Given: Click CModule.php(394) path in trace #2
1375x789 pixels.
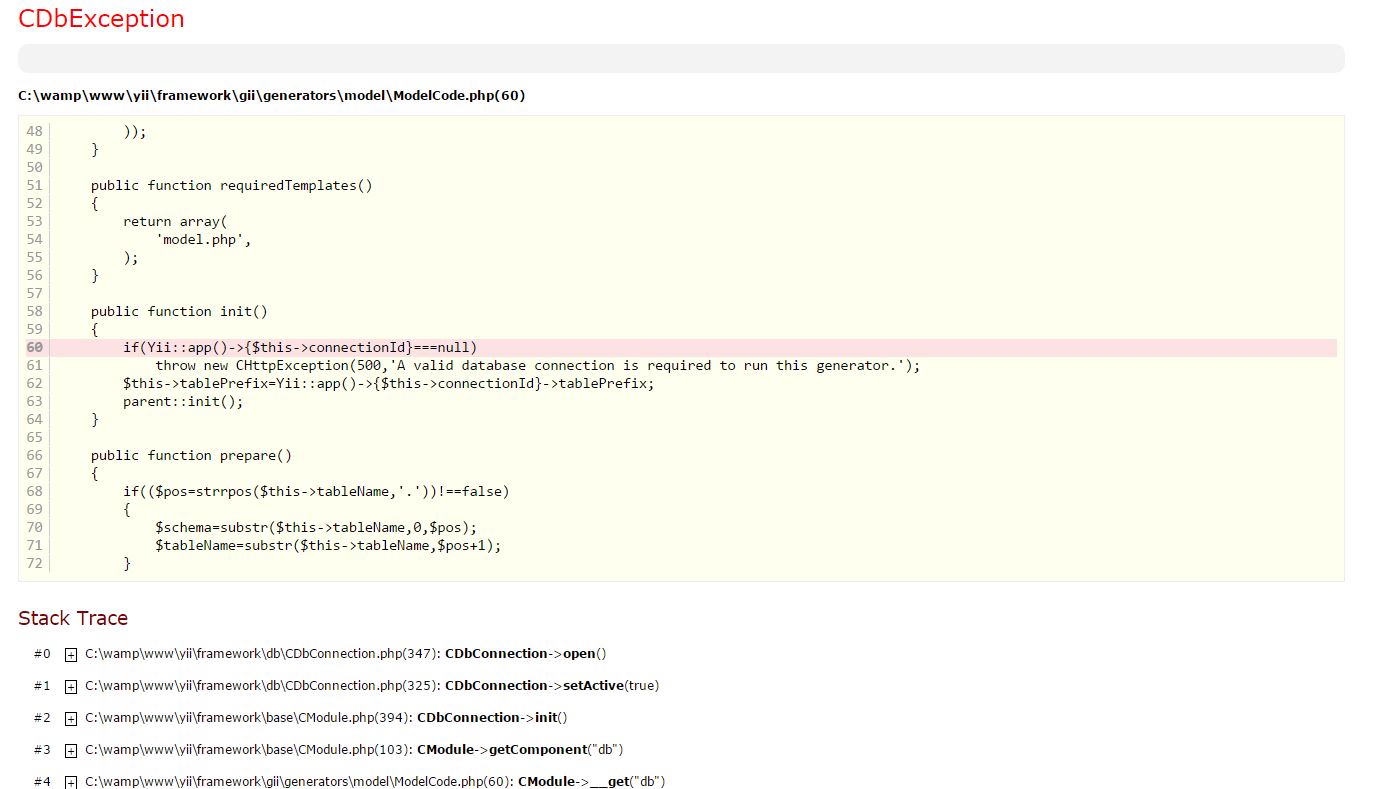Looking at the screenshot, I should click(x=248, y=718).
